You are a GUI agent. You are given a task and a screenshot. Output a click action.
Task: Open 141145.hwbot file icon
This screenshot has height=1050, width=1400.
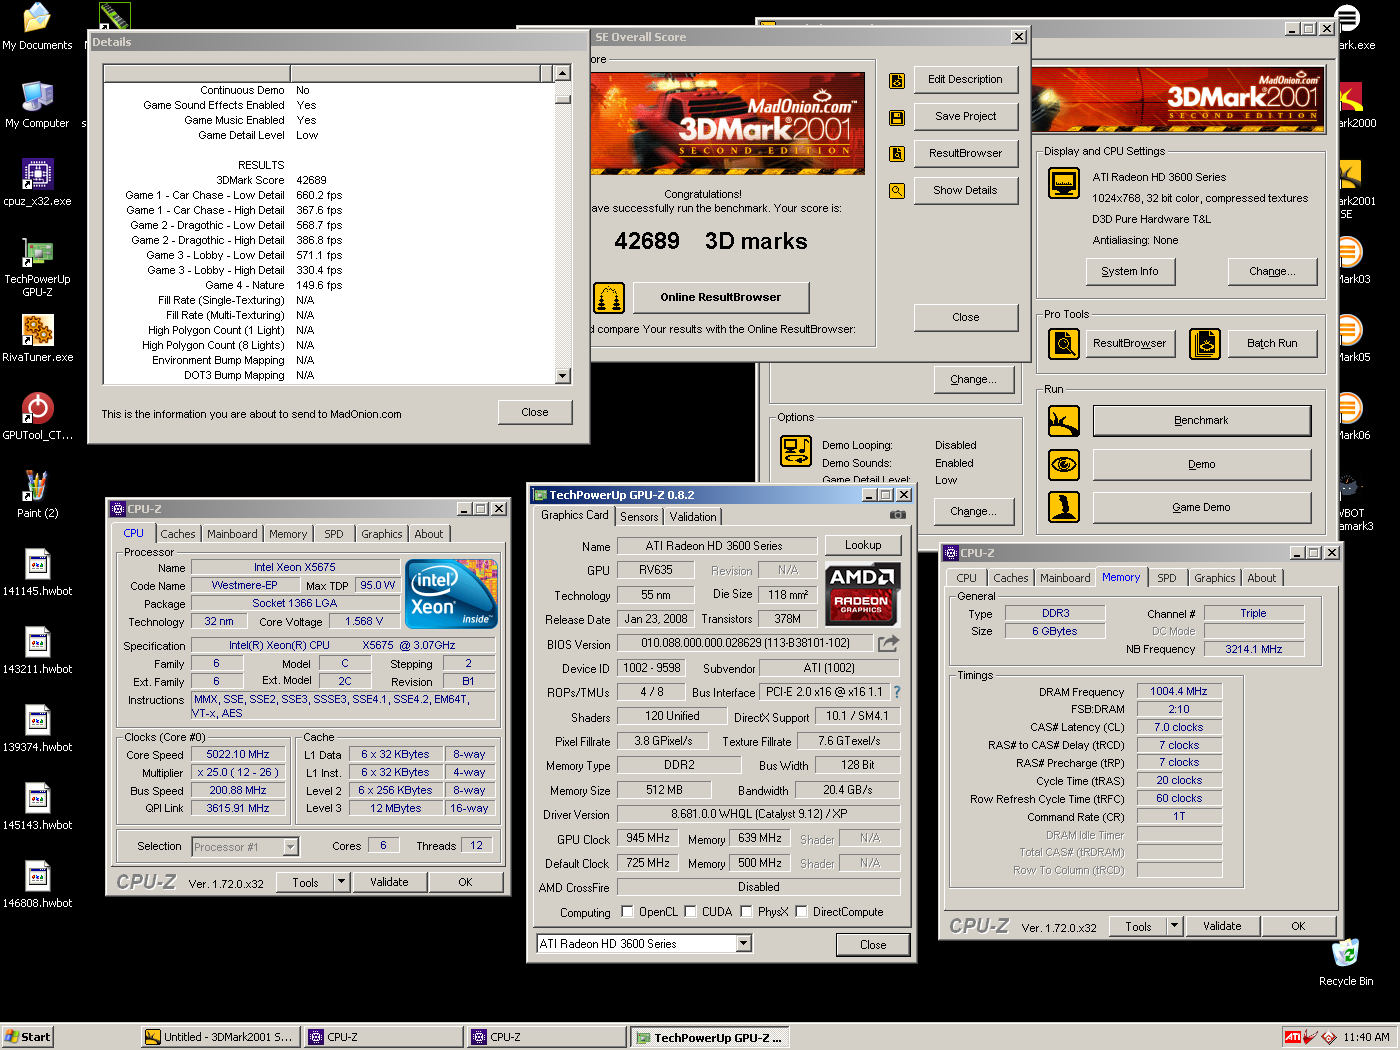pos(37,573)
